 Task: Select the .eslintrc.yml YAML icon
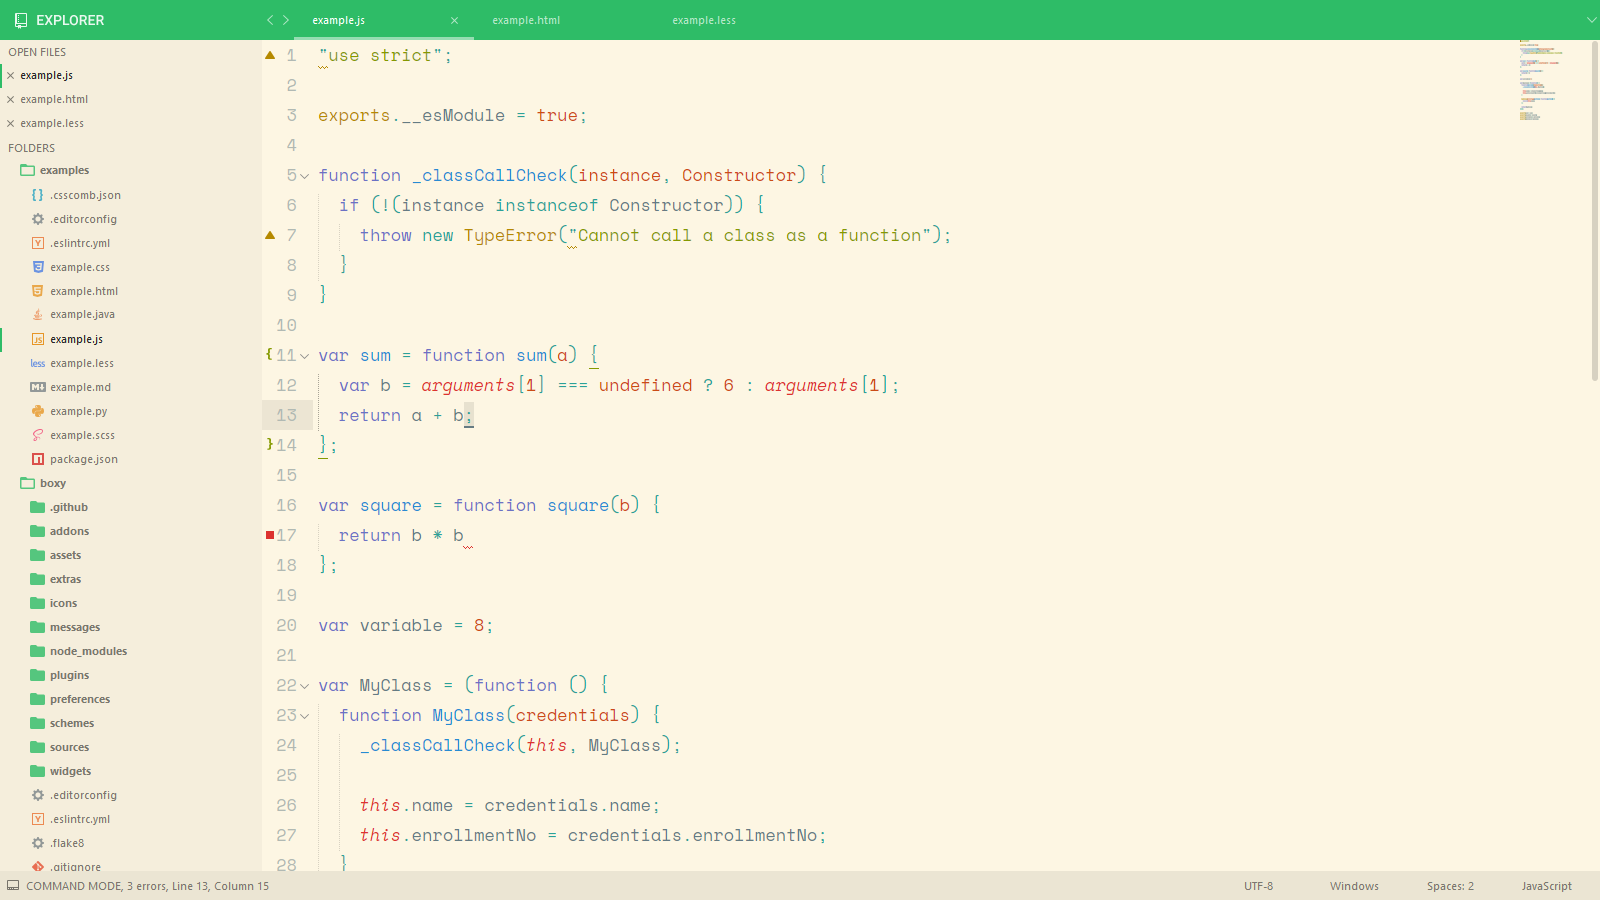click(x=37, y=243)
